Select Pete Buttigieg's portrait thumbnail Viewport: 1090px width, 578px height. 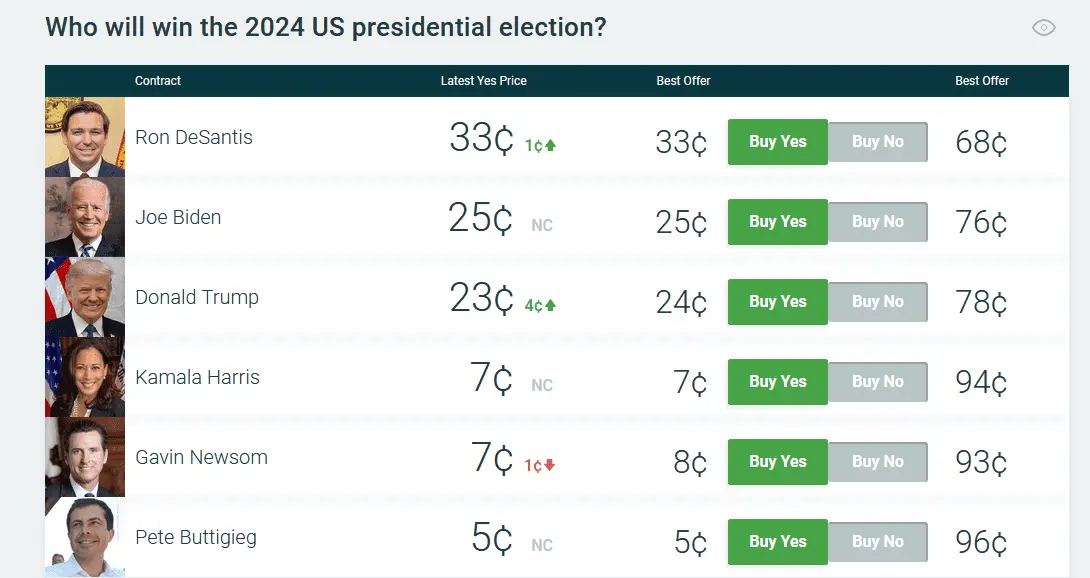click(85, 537)
